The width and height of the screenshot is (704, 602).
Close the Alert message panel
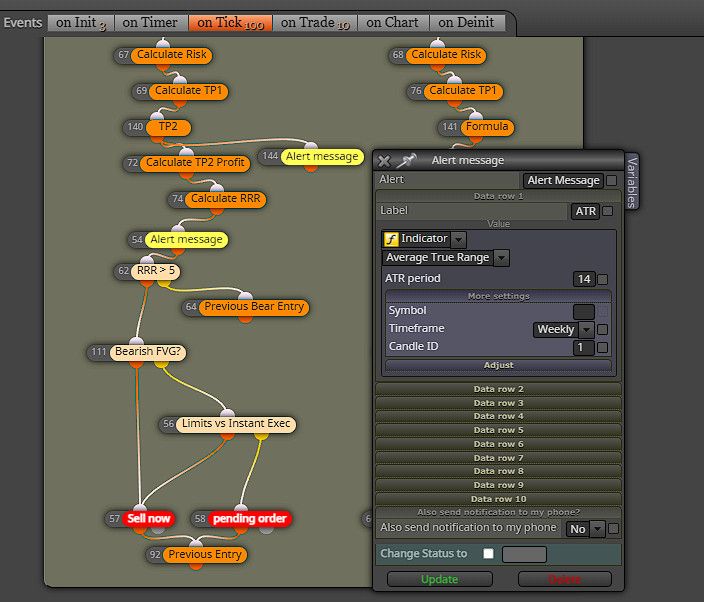384,161
